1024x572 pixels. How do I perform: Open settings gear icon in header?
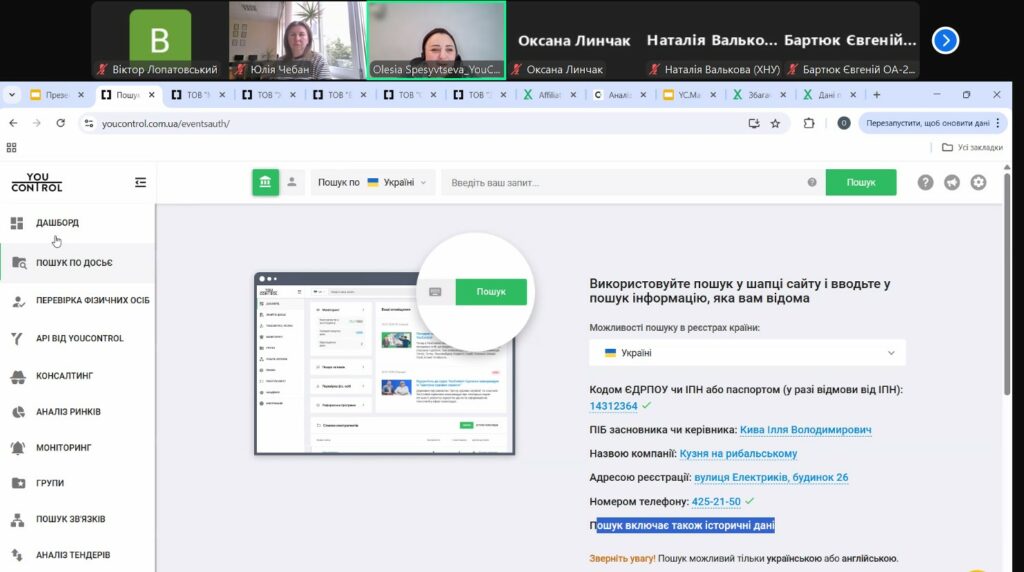pos(978,182)
